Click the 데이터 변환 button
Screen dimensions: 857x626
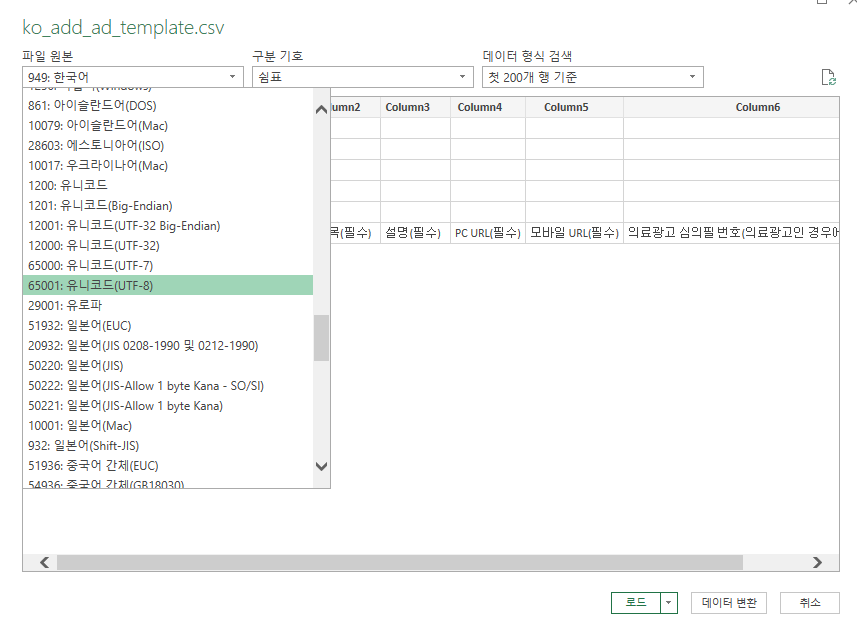click(x=728, y=603)
